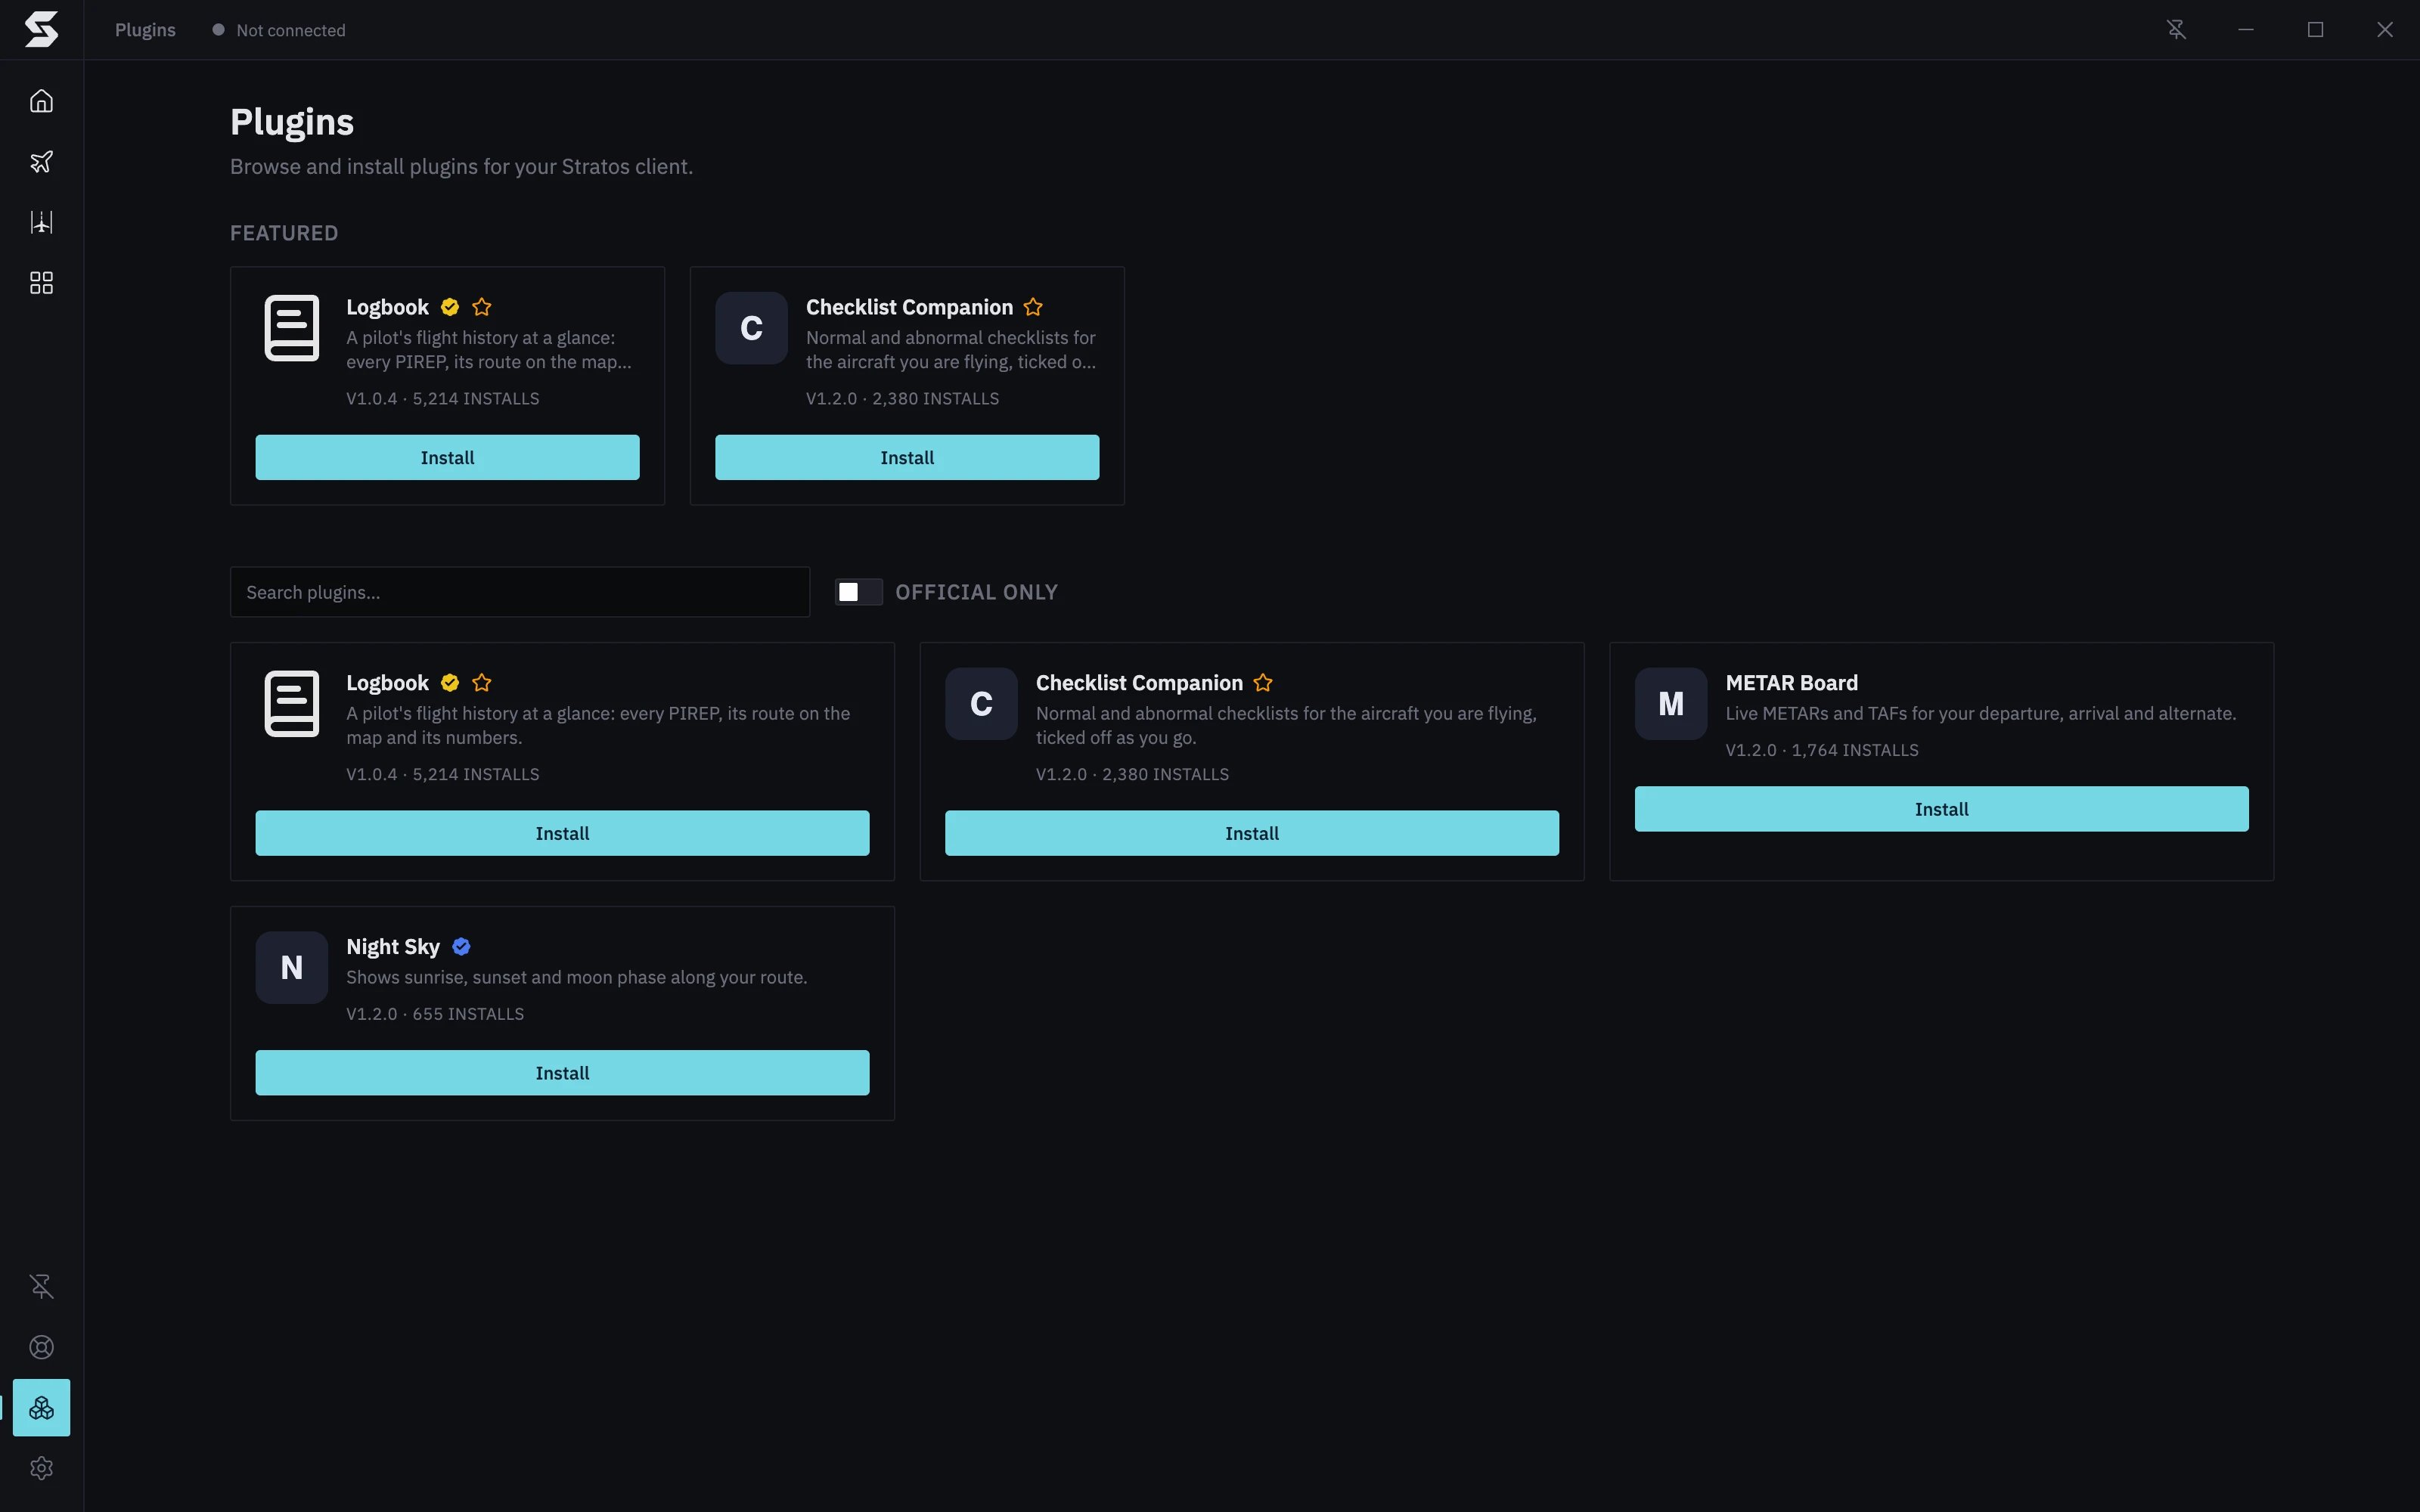Maximize the Stratos window
2420x1512 pixels.
tap(2315, 30)
